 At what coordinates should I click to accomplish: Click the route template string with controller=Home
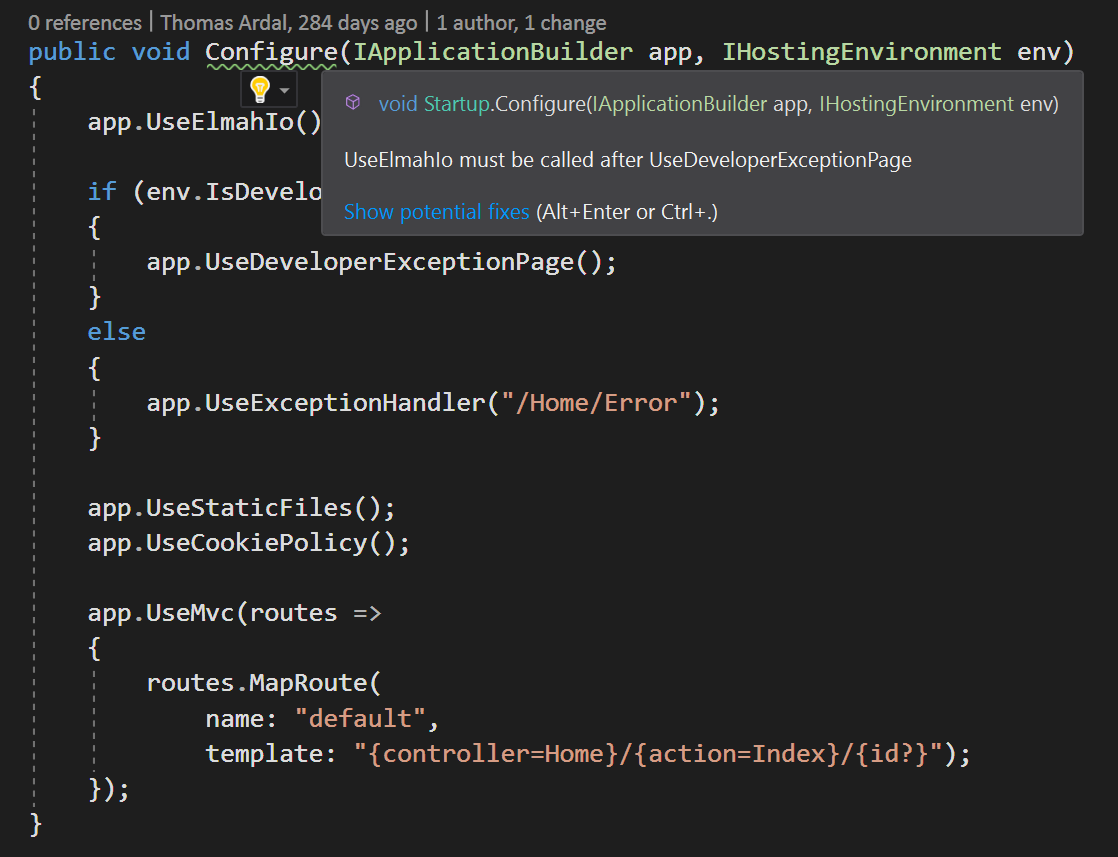(647, 754)
